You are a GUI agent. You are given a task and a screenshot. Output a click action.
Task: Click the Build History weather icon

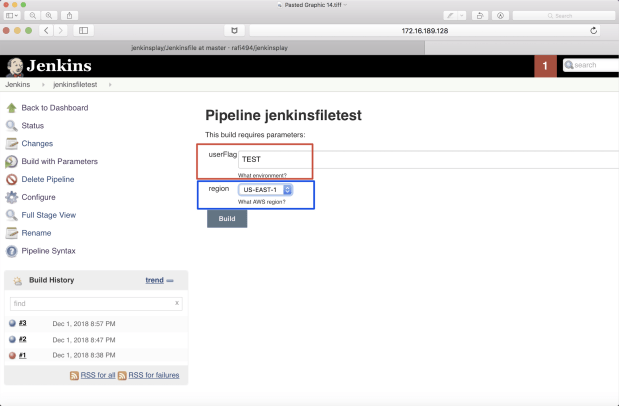click(17, 281)
